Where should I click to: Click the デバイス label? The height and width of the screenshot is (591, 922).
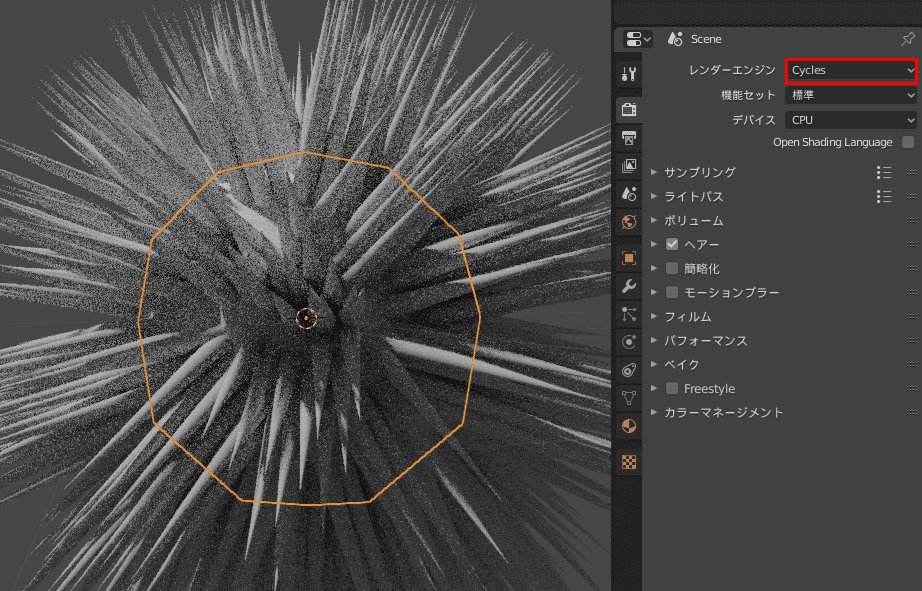pos(754,120)
